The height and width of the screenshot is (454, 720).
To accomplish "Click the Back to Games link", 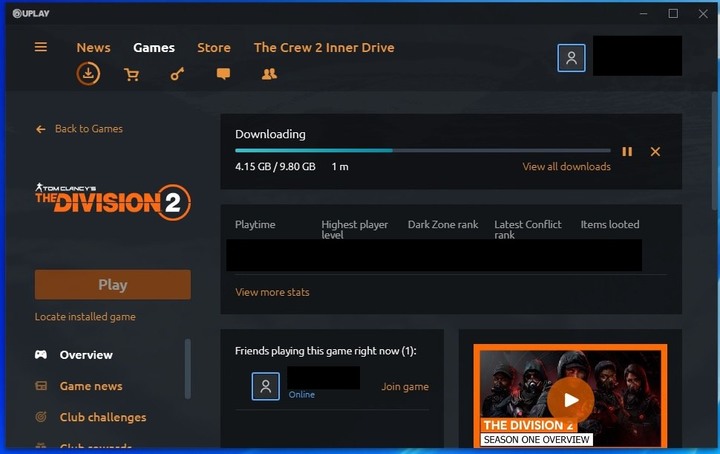I will [89, 129].
